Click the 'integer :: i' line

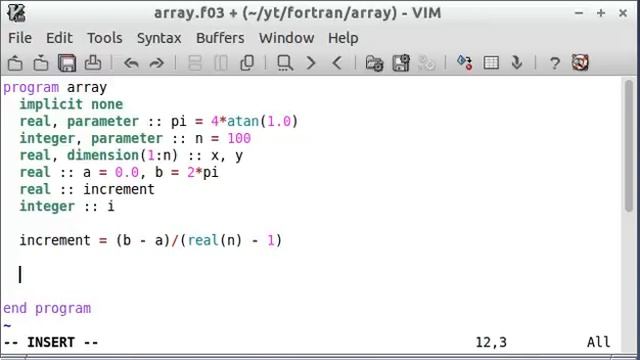tap(67, 207)
